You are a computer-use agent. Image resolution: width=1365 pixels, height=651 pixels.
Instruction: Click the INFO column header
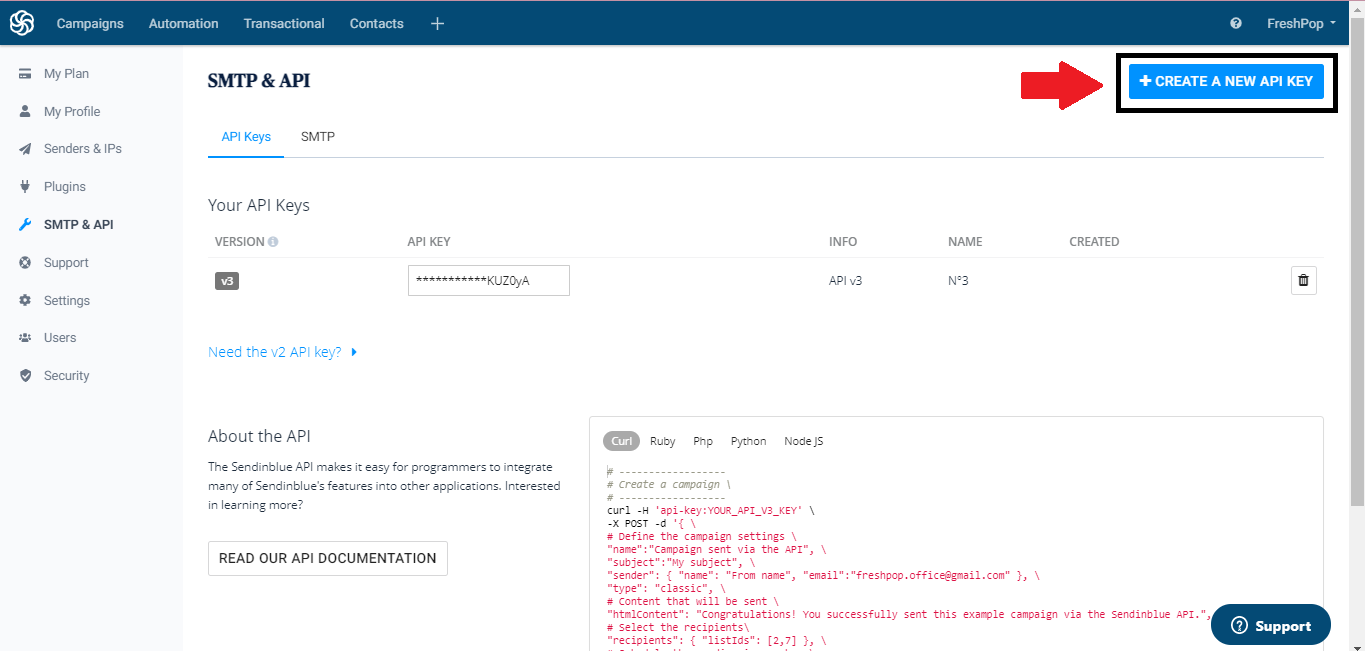843,242
